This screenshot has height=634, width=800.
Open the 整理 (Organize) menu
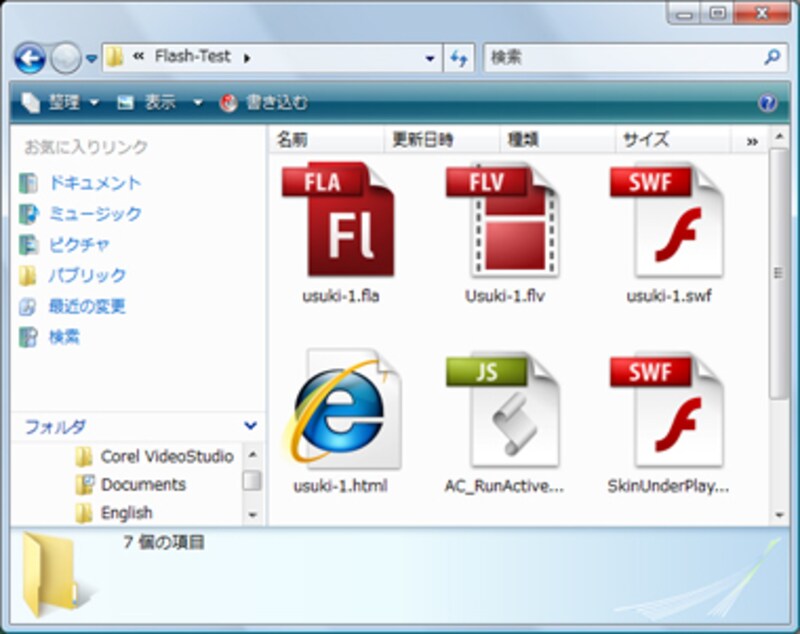pyautogui.click(x=60, y=103)
